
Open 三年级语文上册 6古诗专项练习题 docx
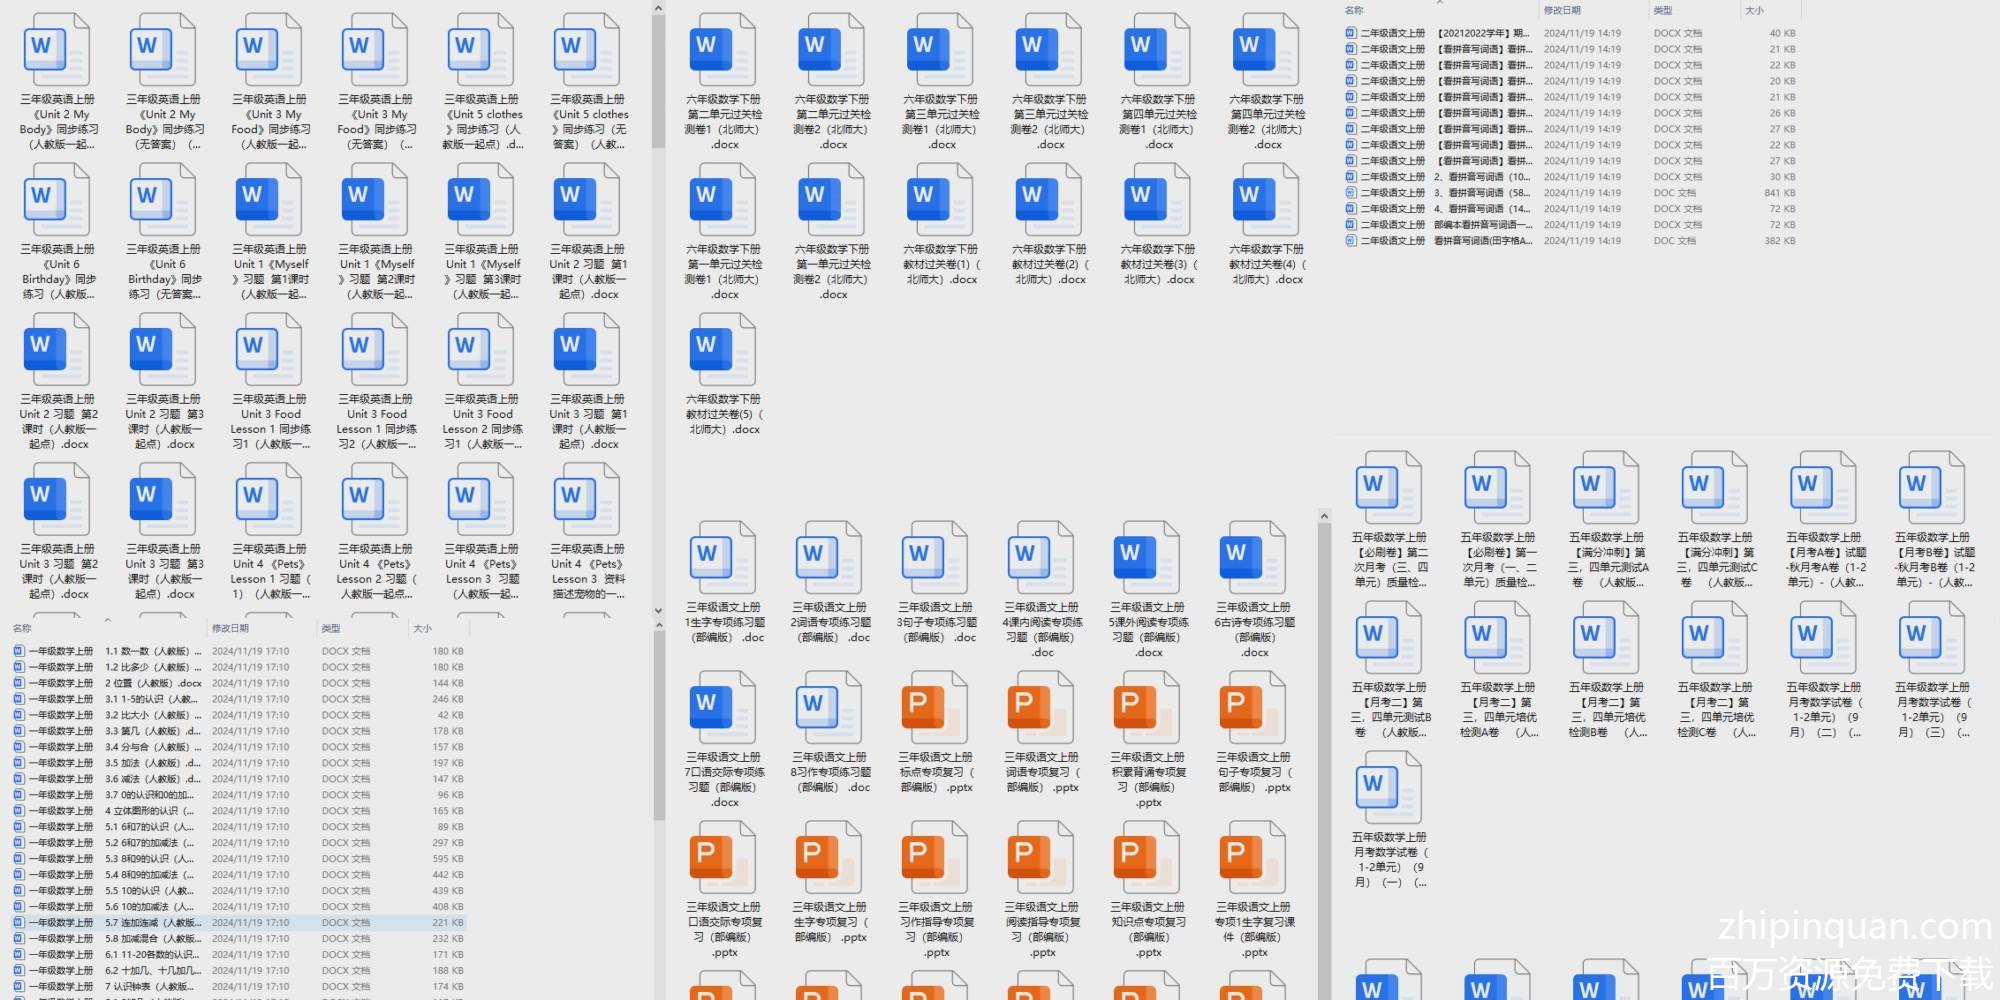coord(1253,558)
